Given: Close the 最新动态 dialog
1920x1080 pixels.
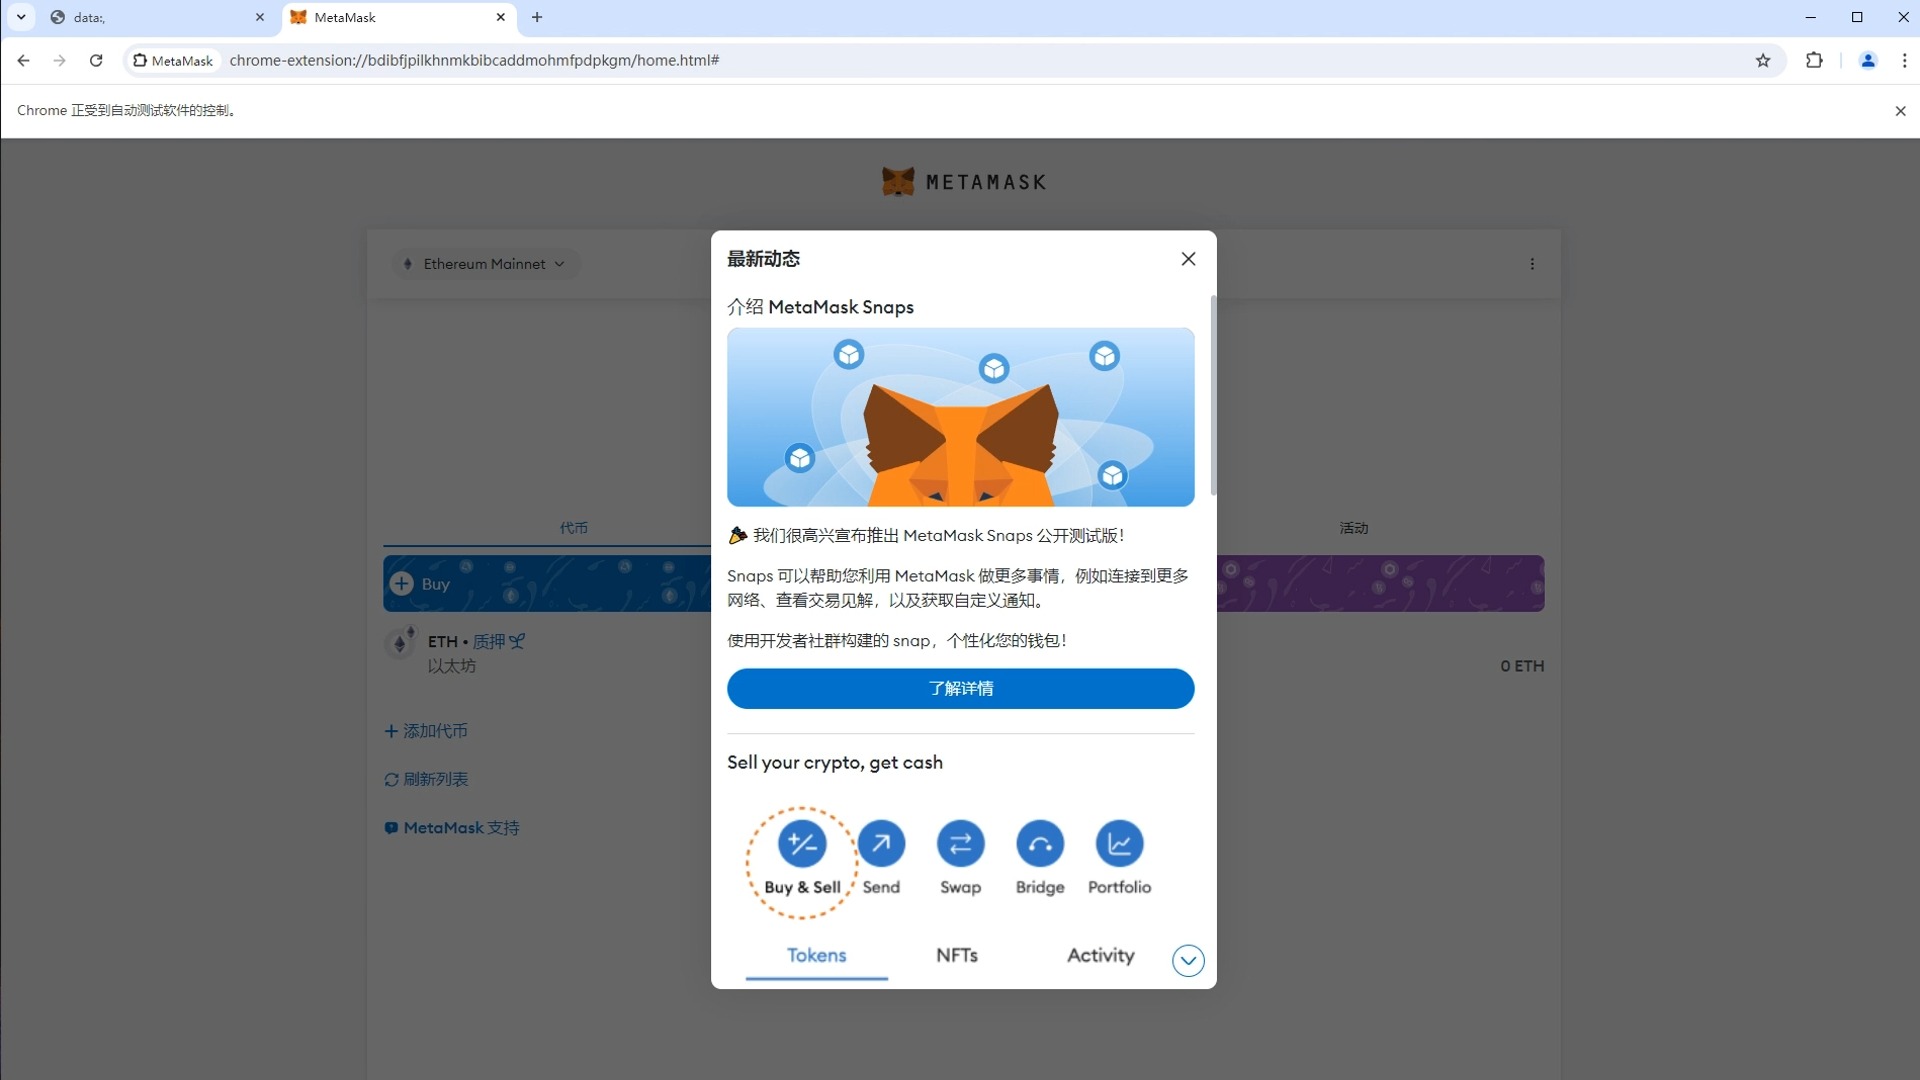Looking at the screenshot, I should pos(1188,258).
